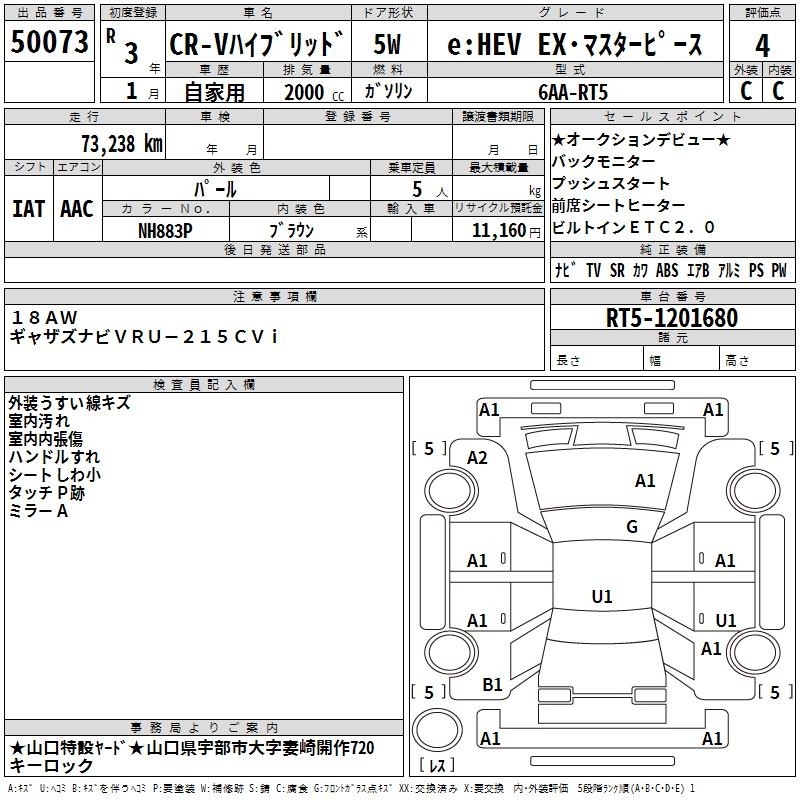Click the IAT shift type cell
Viewport: 800px width, 800px height.
[28, 209]
